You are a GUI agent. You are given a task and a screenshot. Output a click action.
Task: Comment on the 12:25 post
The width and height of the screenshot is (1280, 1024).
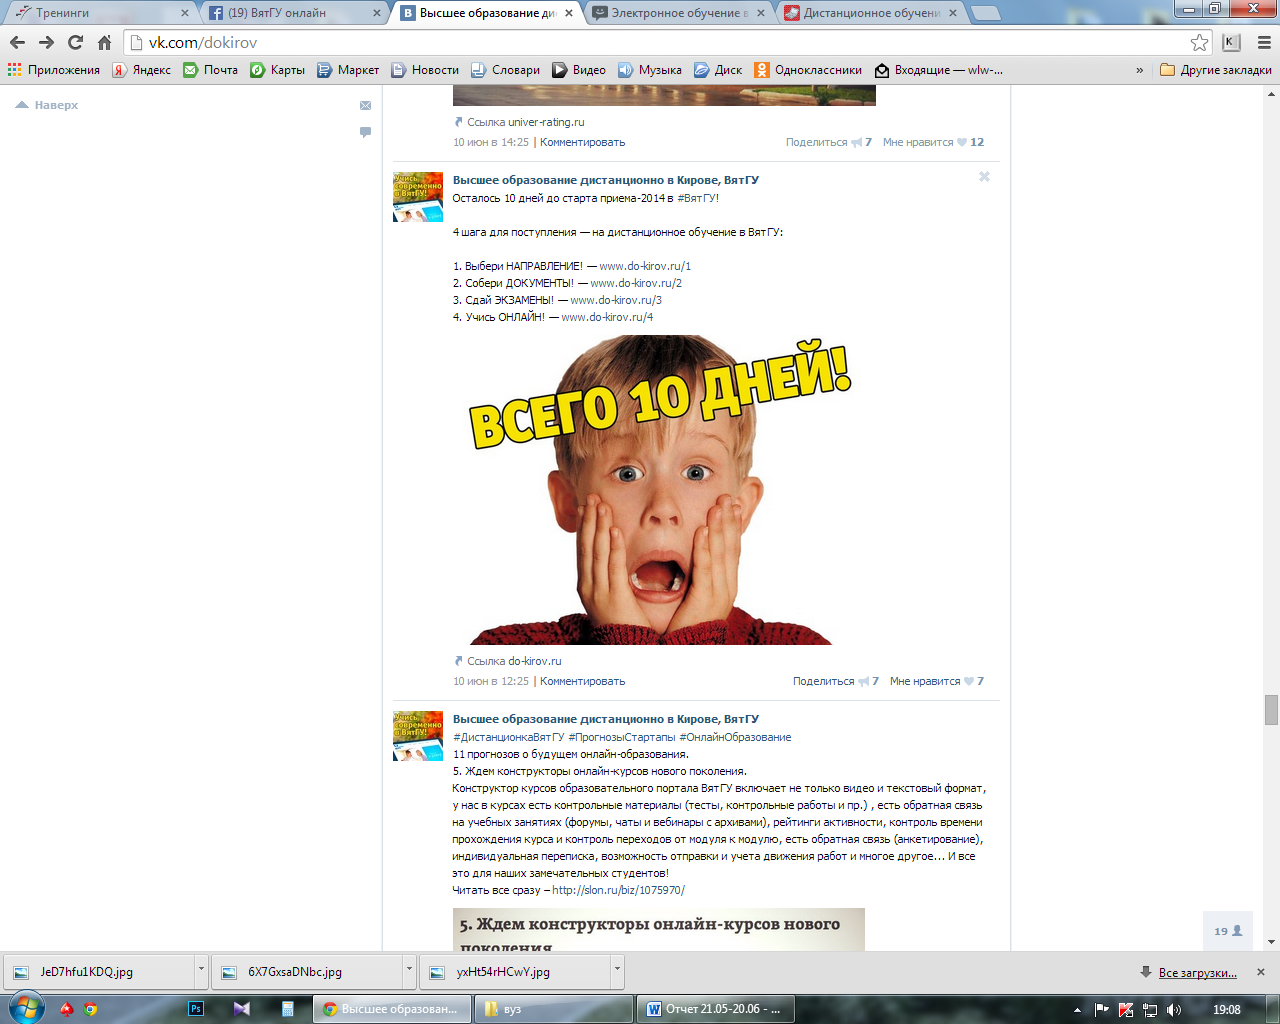click(582, 681)
